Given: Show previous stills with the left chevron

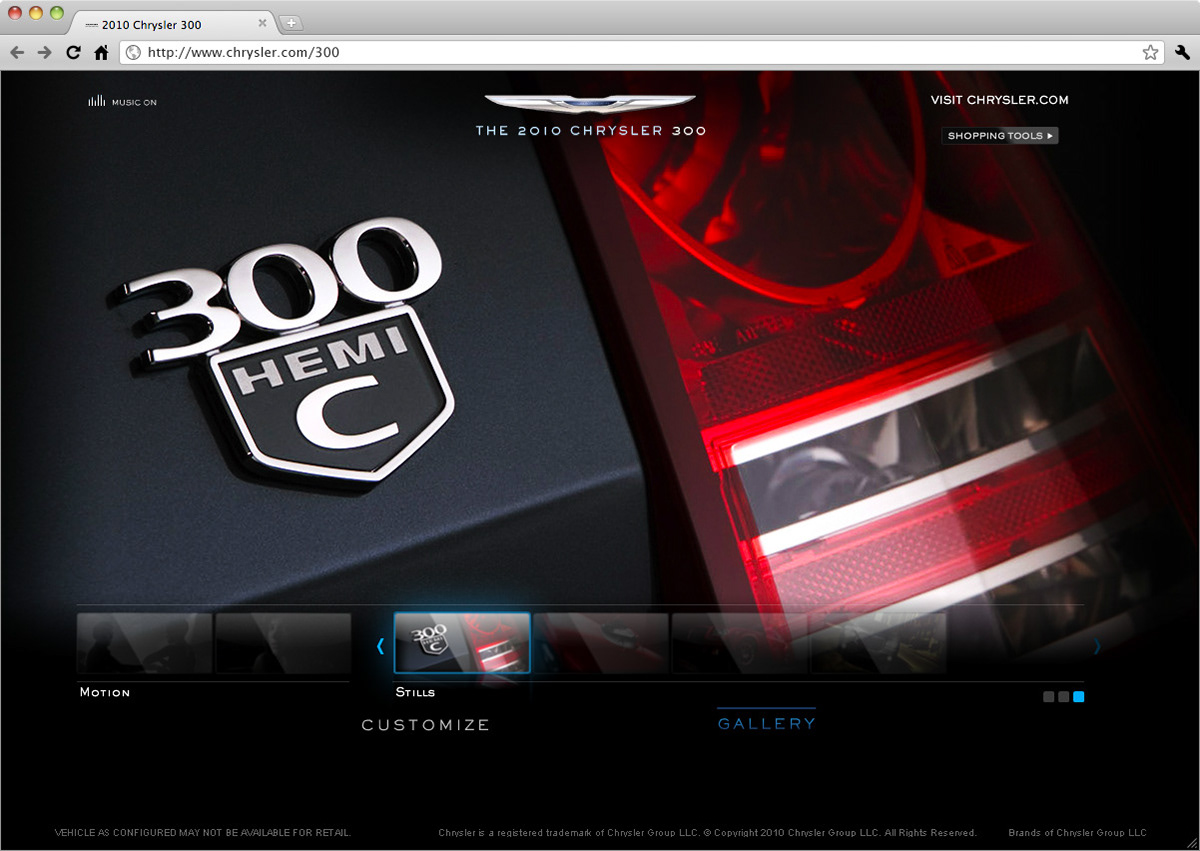Looking at the screenshot, I should point(380,646).
